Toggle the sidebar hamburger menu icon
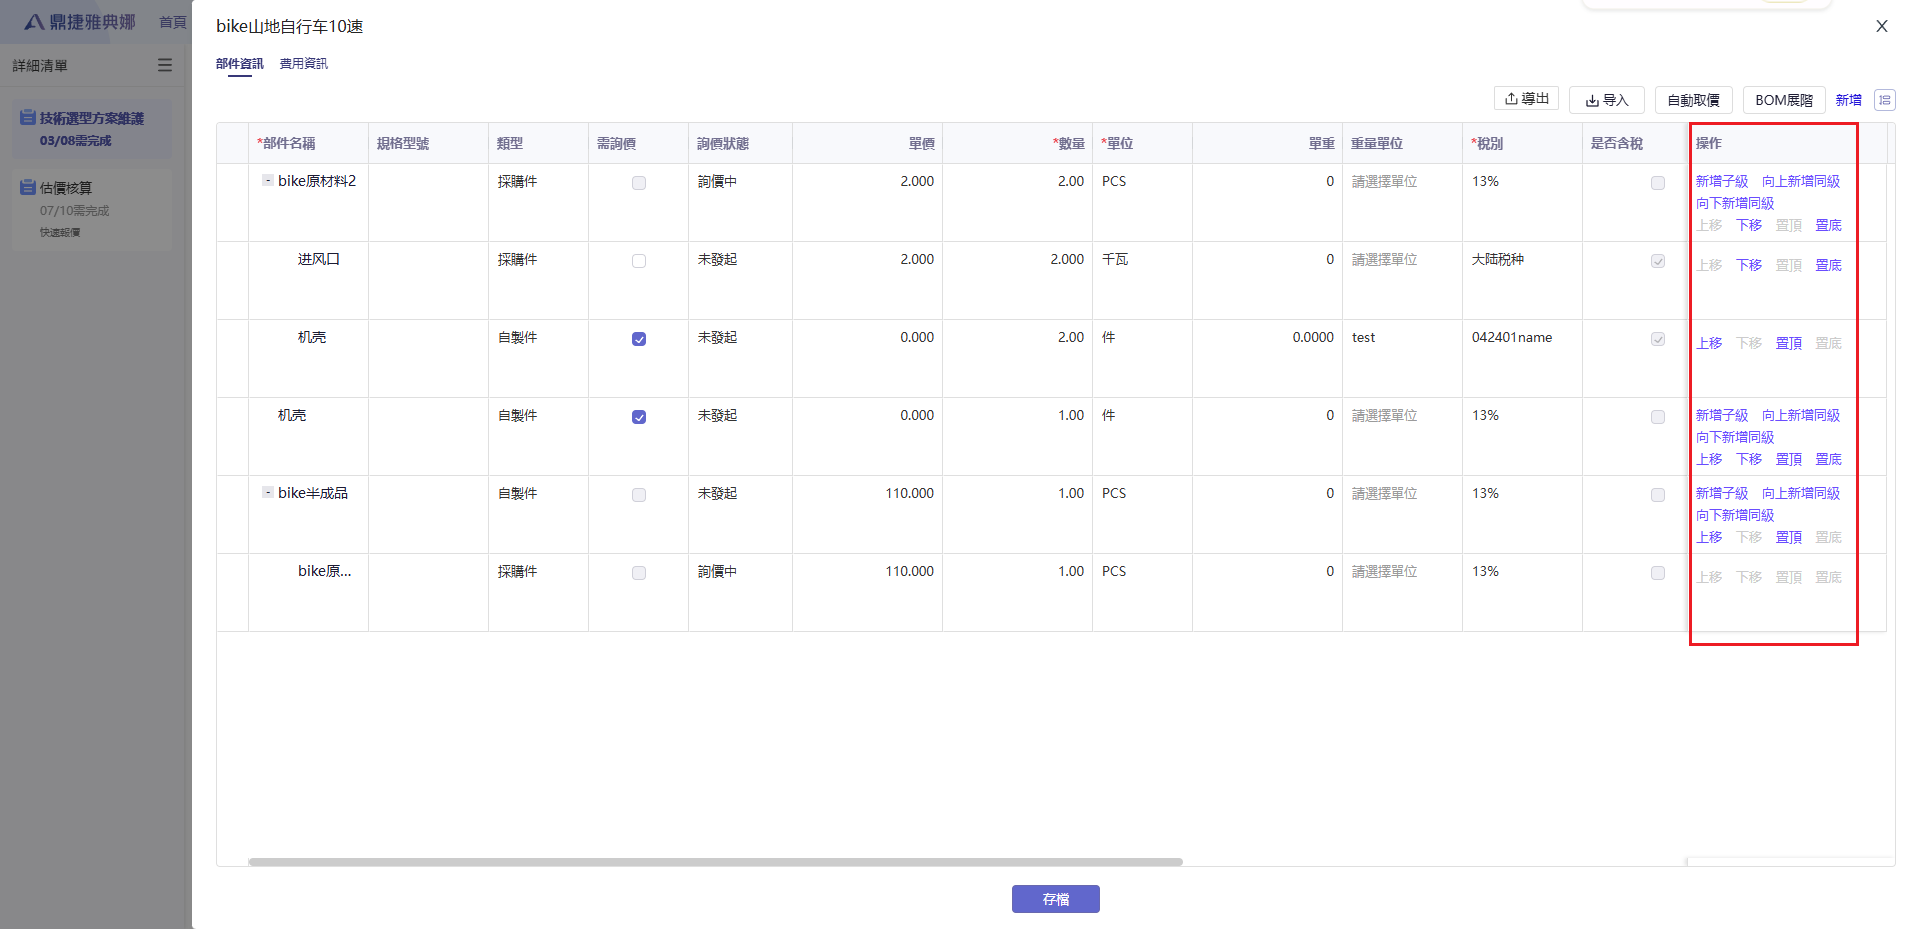This screenshot has height=929, width=1920. 165,65
